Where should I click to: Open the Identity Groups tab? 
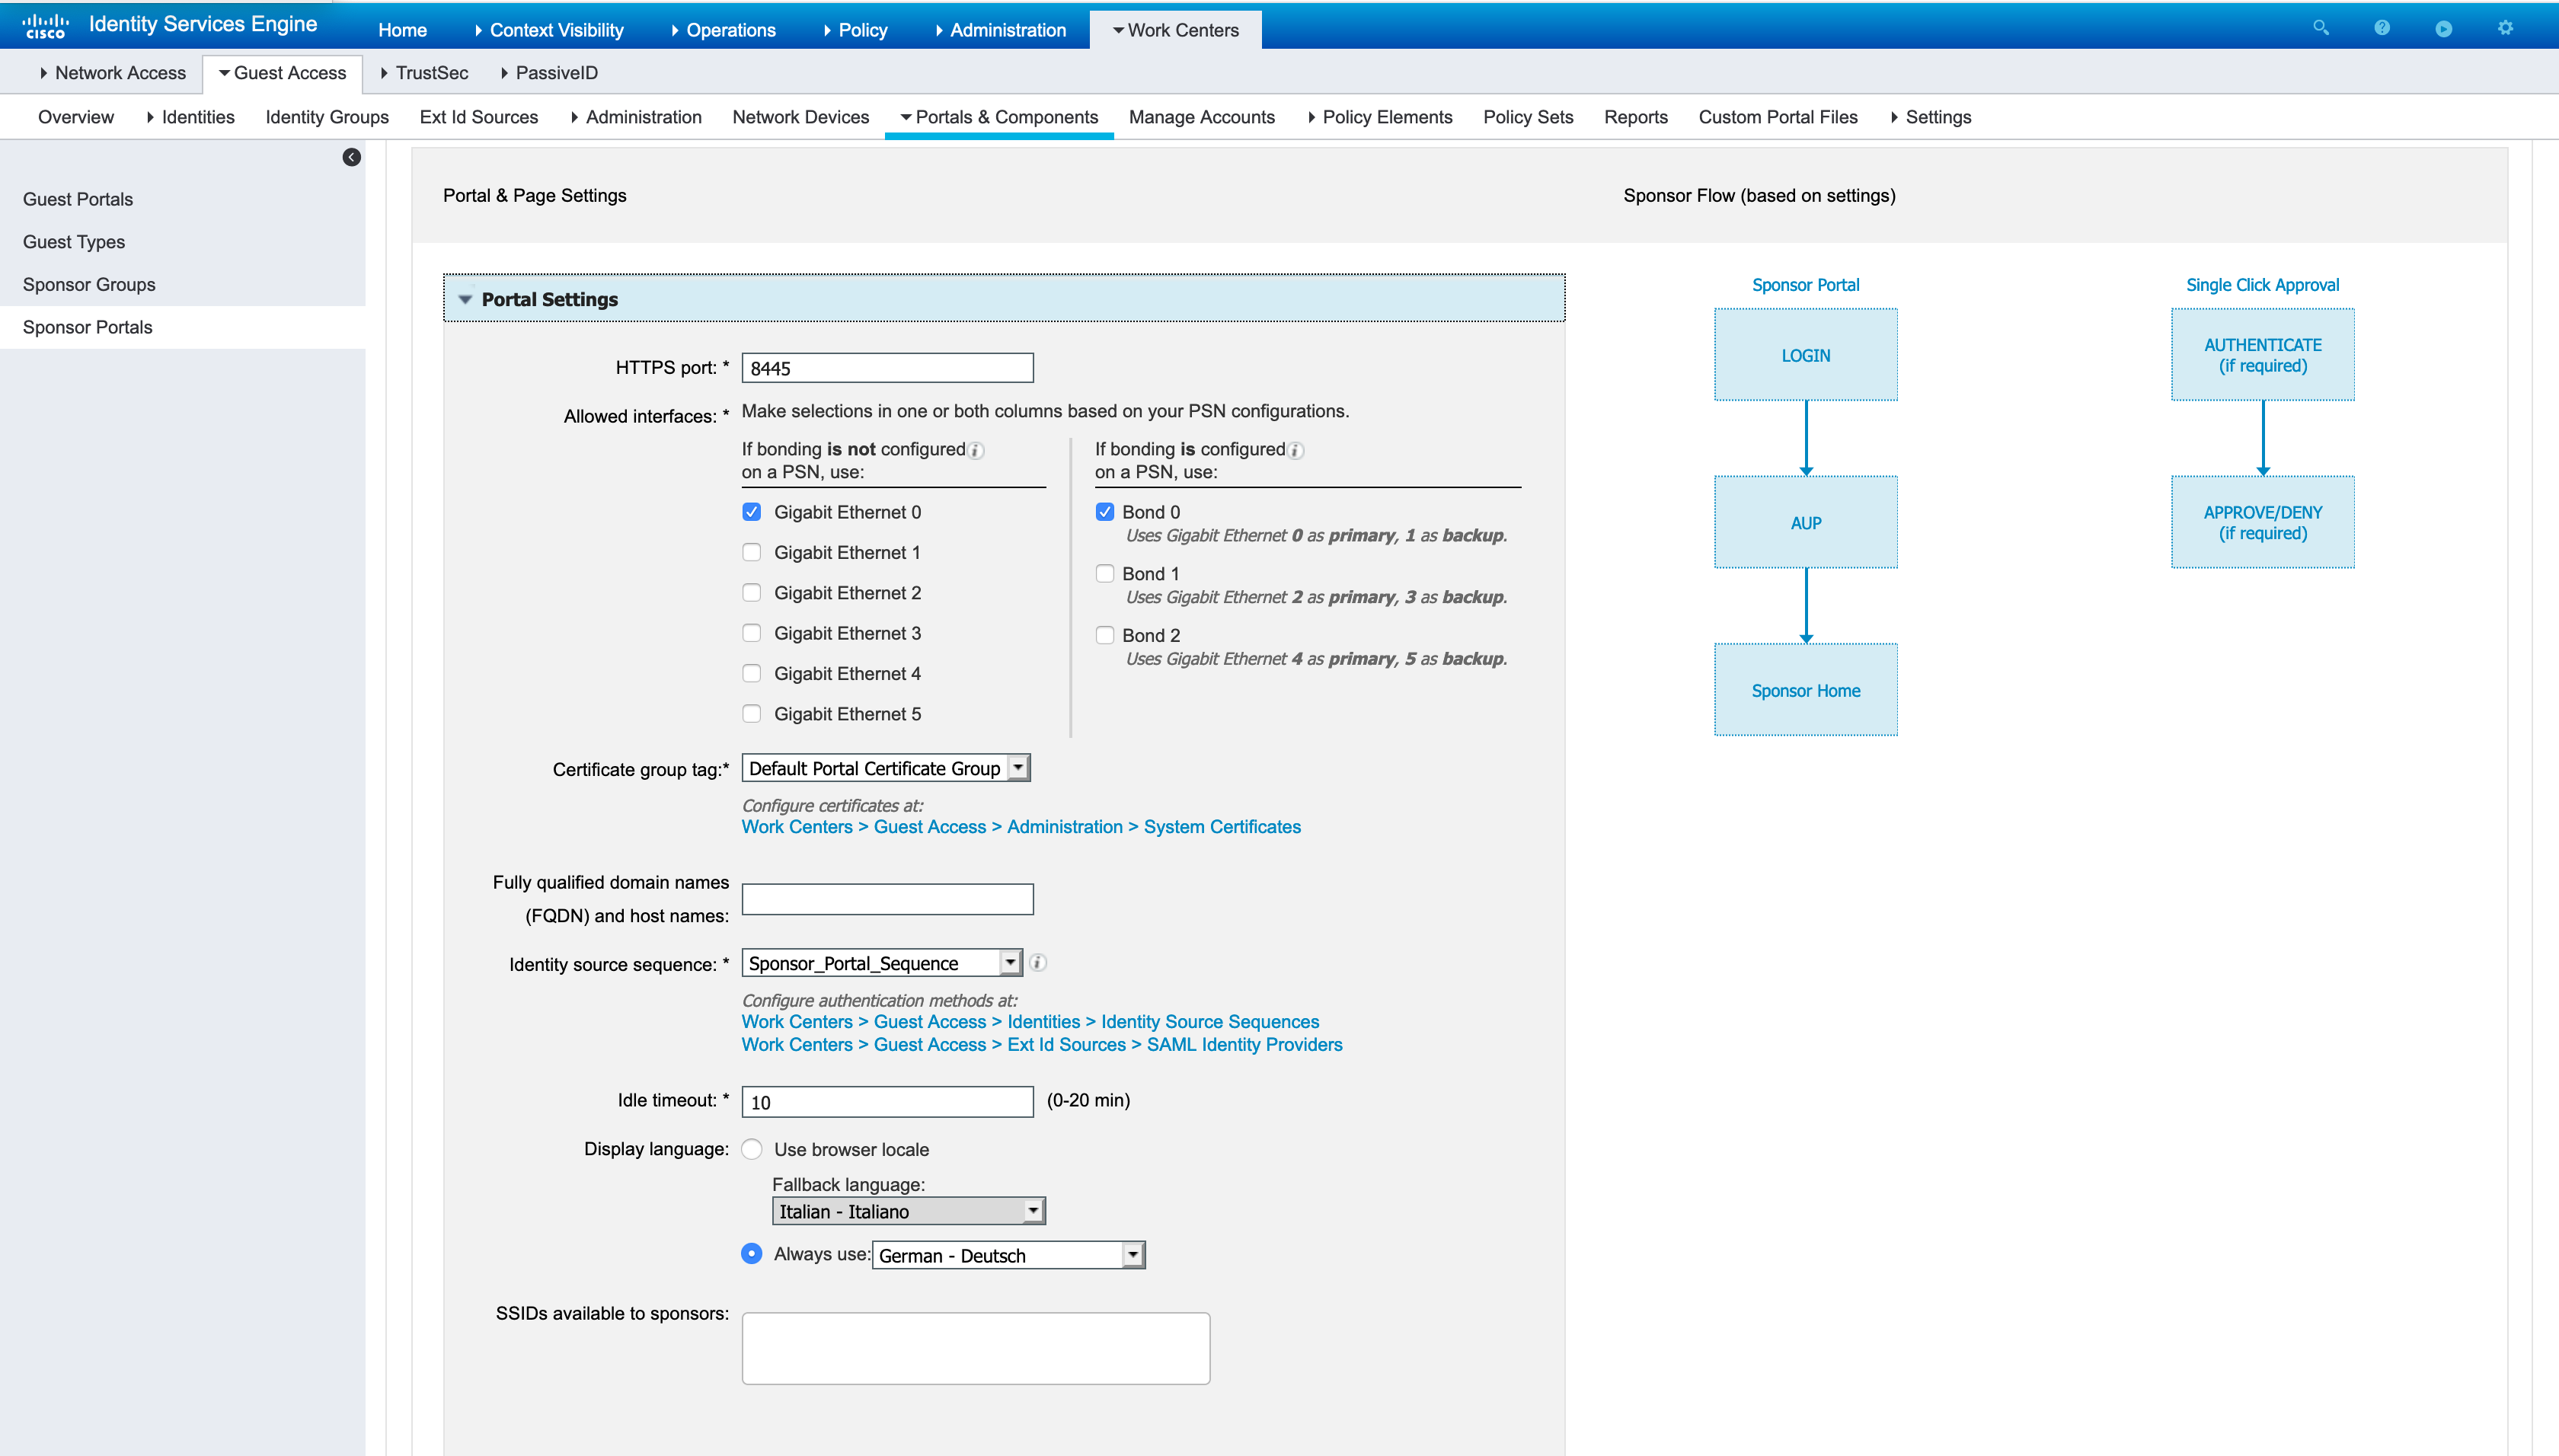327,117
